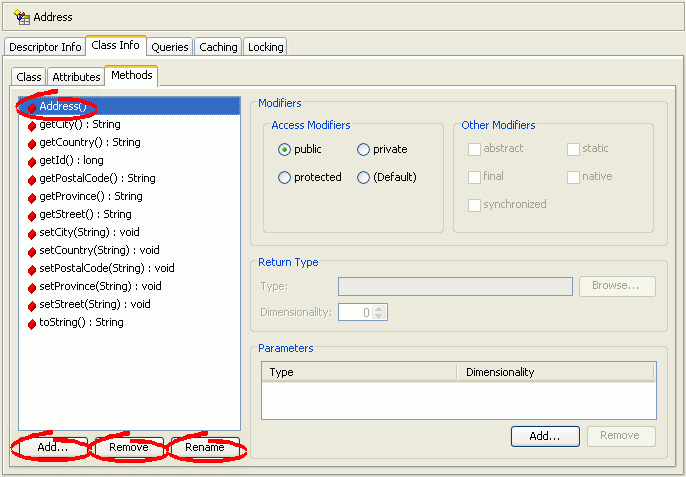Image resolution: width=686 pixels, height=477 pixels.
Task: Click the red diamond icon beside getProvince()
Action: tap(32, 198)
